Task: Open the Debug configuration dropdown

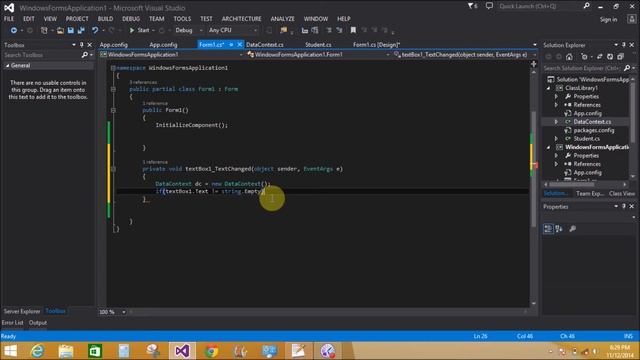Action: (x=189, y=30)
